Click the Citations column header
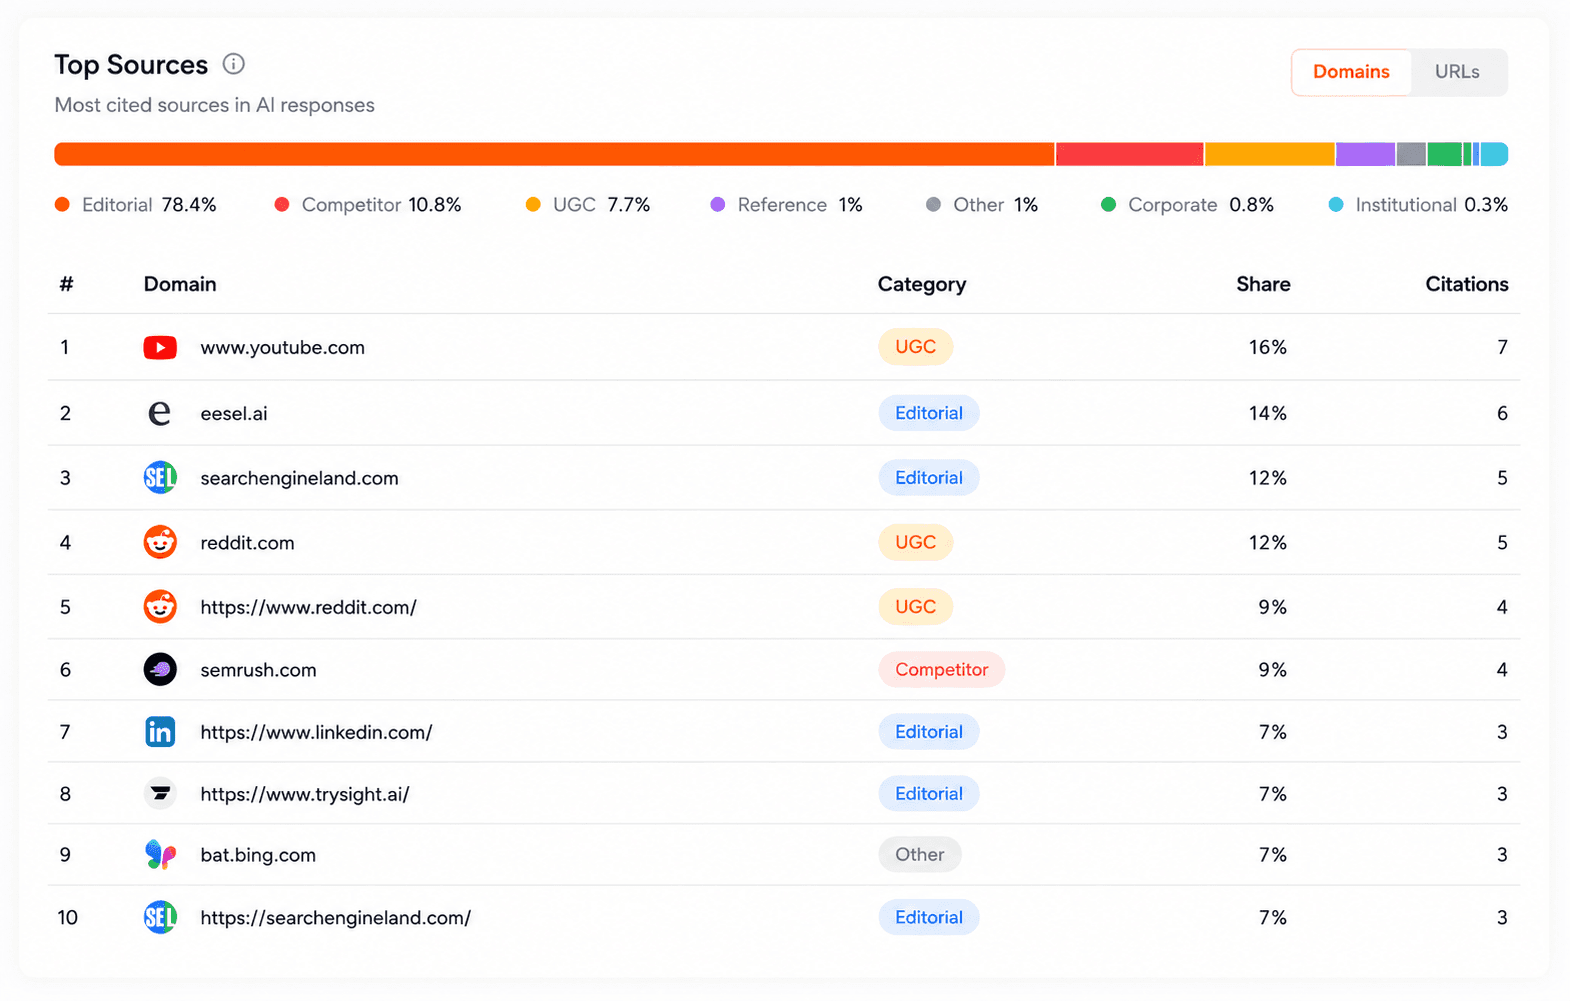 coord(1467,284)
